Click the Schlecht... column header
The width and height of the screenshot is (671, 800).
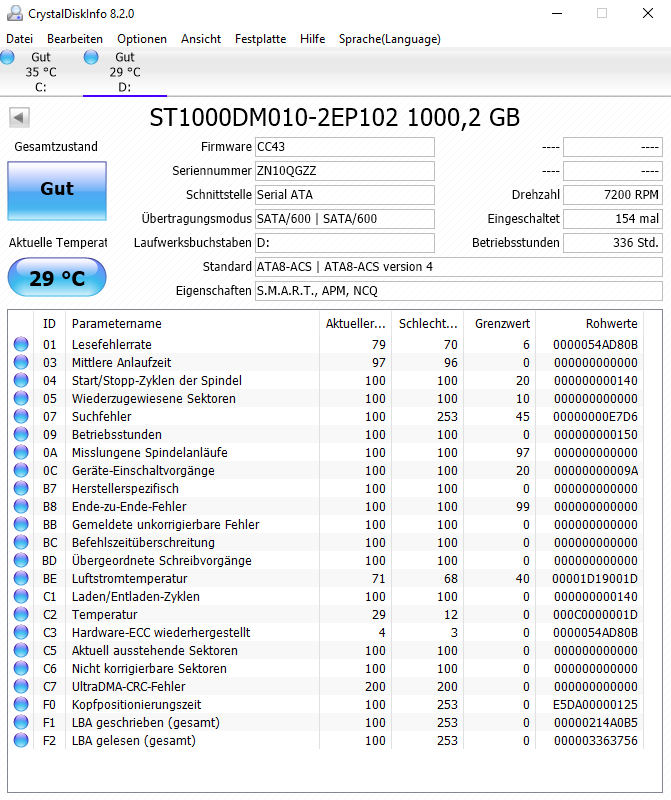(x=427, y=323)
